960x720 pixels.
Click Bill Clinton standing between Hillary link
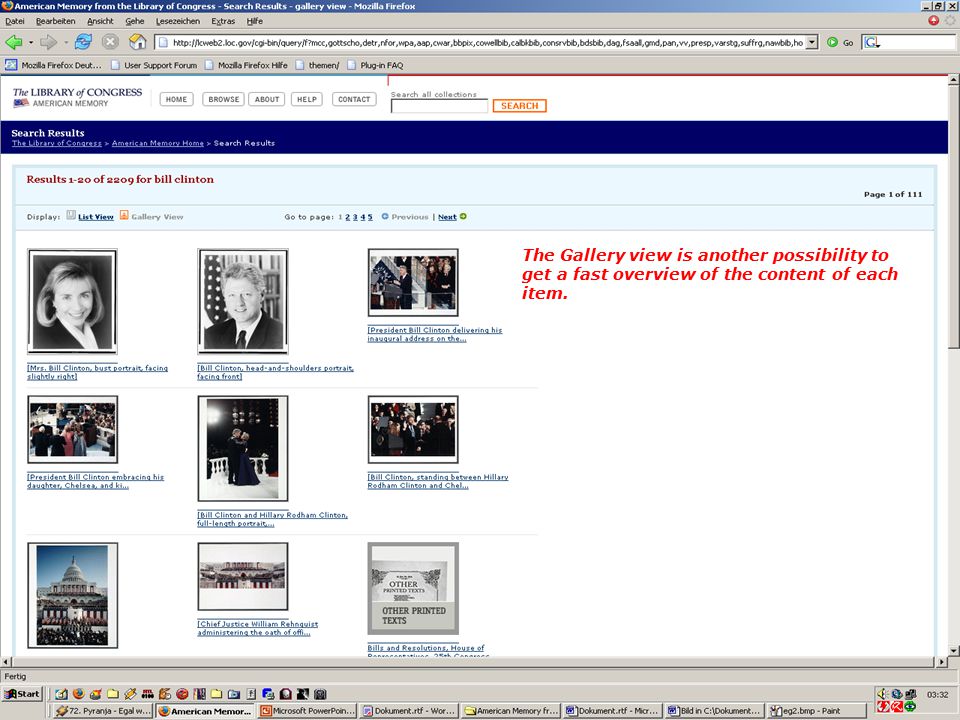click(x=438, y=481)
